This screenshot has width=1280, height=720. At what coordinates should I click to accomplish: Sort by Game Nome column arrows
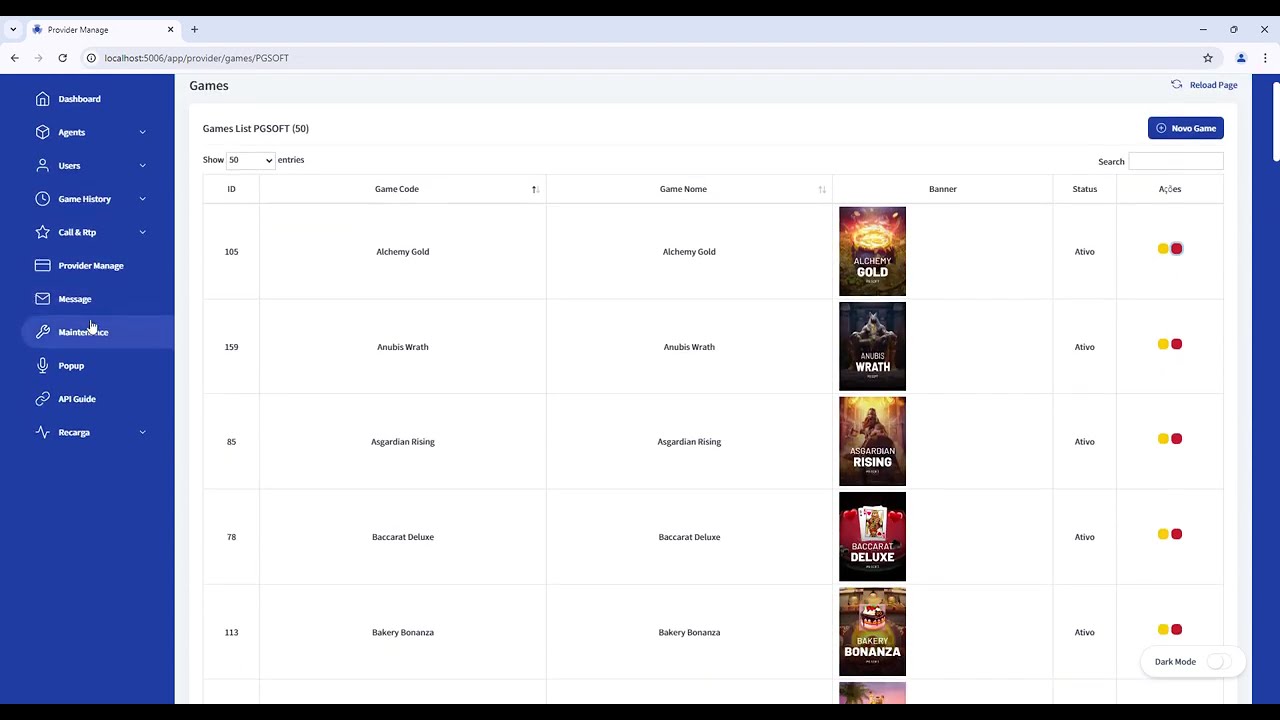coord(822,189)
